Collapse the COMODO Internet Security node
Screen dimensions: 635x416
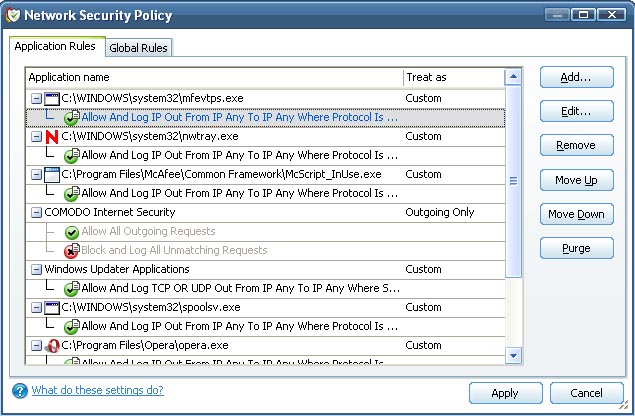click(36, 213)
